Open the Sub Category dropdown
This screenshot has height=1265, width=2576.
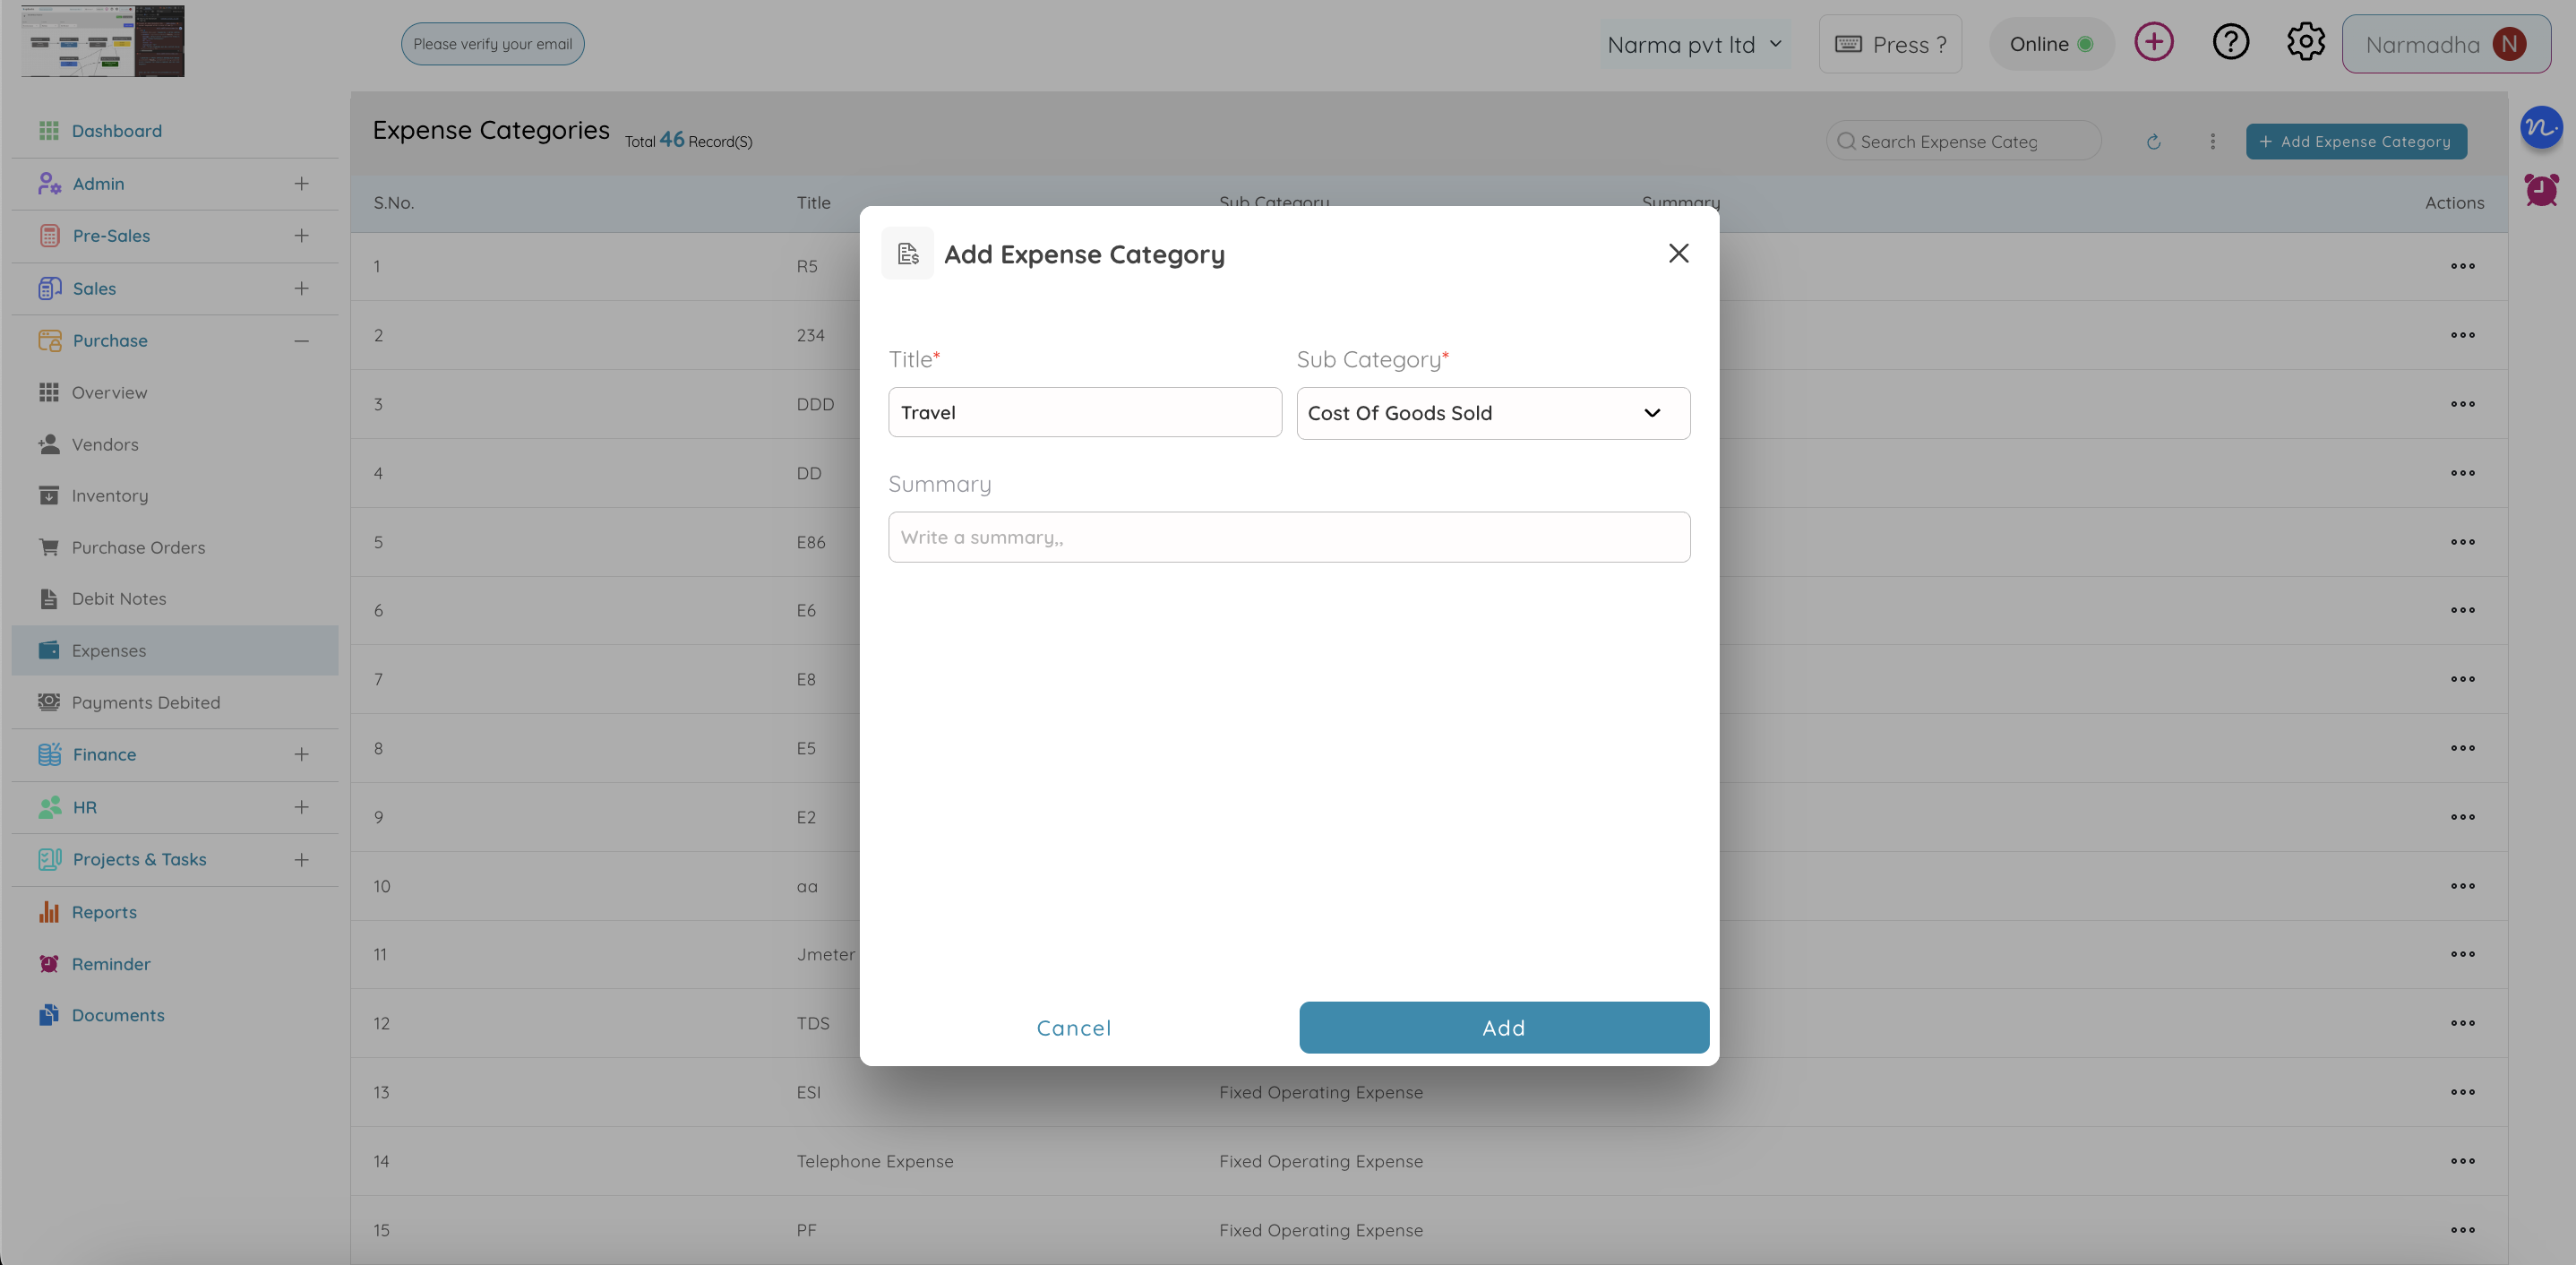[1493, 412]
